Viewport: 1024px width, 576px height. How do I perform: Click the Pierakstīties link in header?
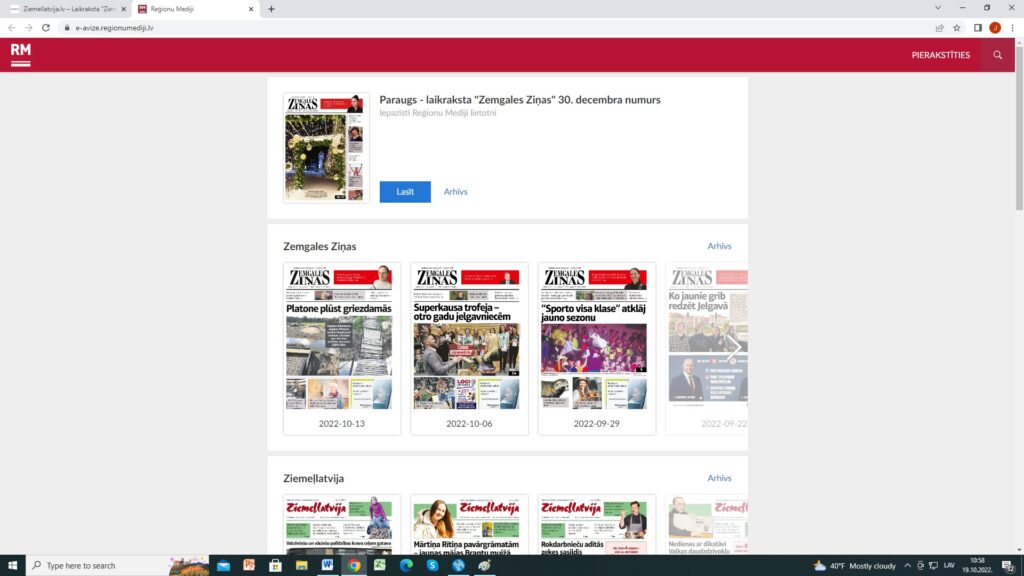pyautogui.click(x=940, y=55)
